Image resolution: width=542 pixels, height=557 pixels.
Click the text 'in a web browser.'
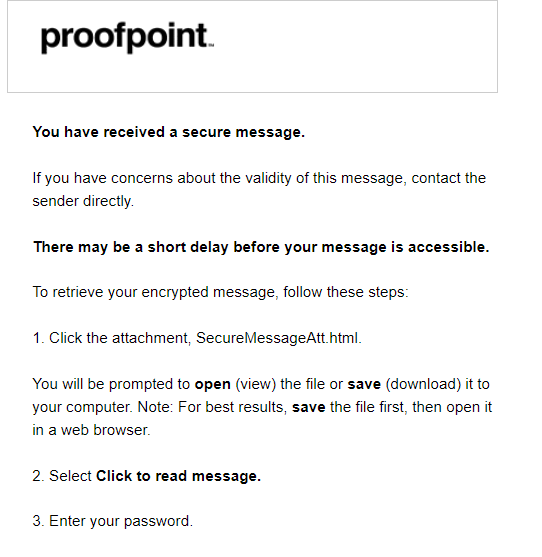pyautogui.click(x=92, y=430)
